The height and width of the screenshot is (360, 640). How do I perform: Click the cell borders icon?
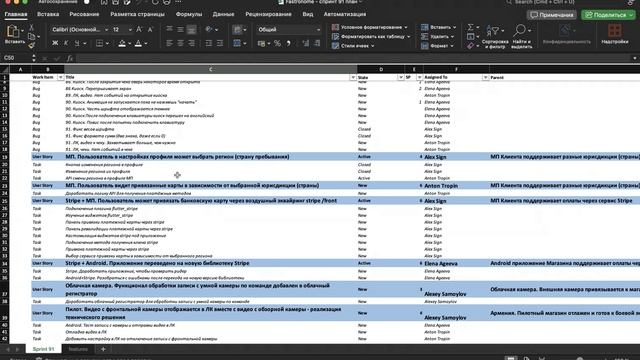click(100, 43)
